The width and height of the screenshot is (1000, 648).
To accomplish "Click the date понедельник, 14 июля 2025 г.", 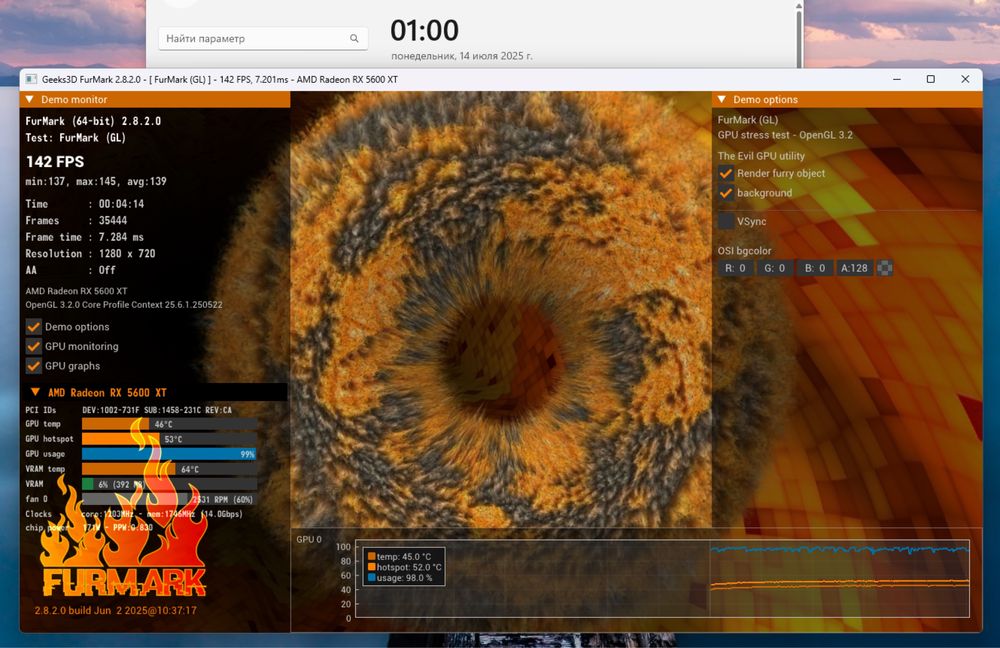I will (x=461, y=56).
